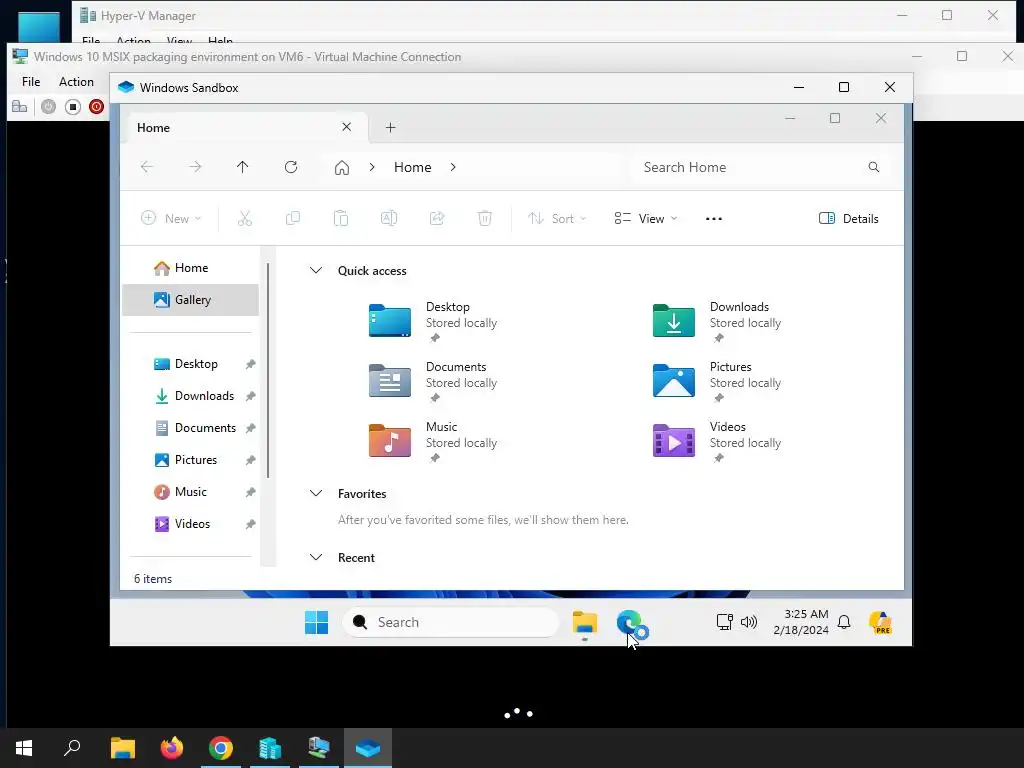The image size is (1024, 768).
Task: Click the Copy icon in toolbar
Action: 293,218
